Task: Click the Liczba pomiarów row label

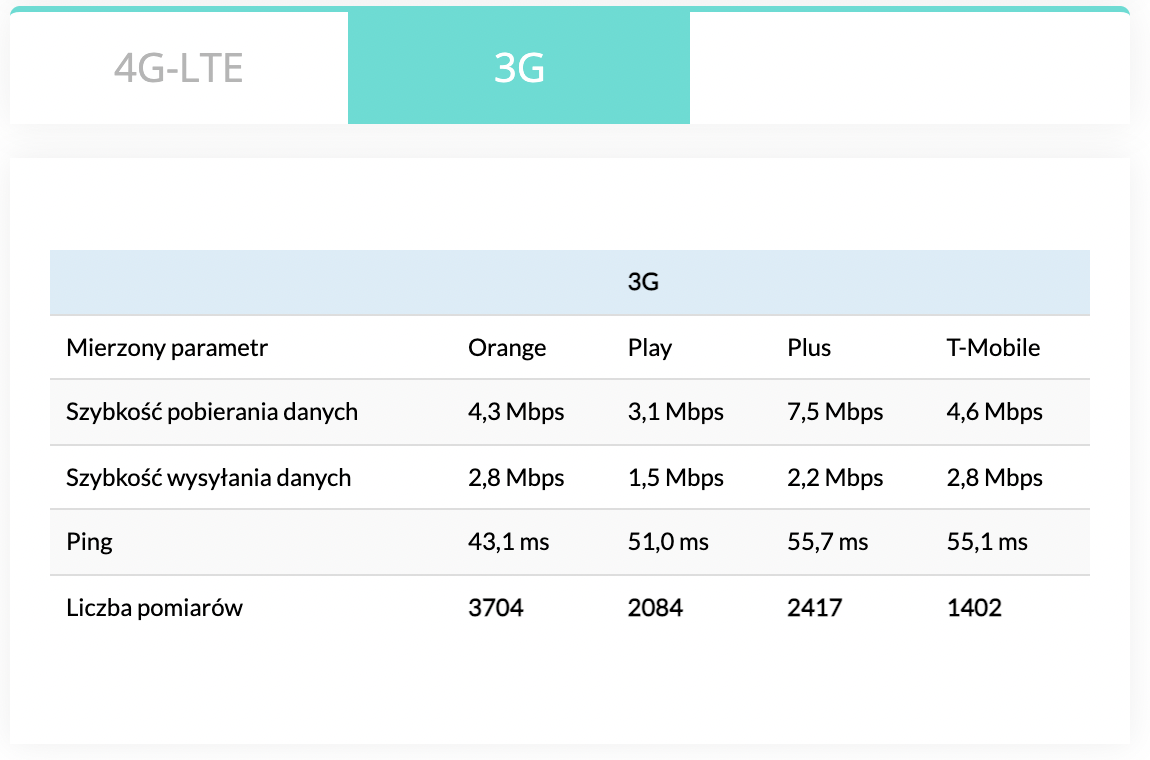Action: 154,607
